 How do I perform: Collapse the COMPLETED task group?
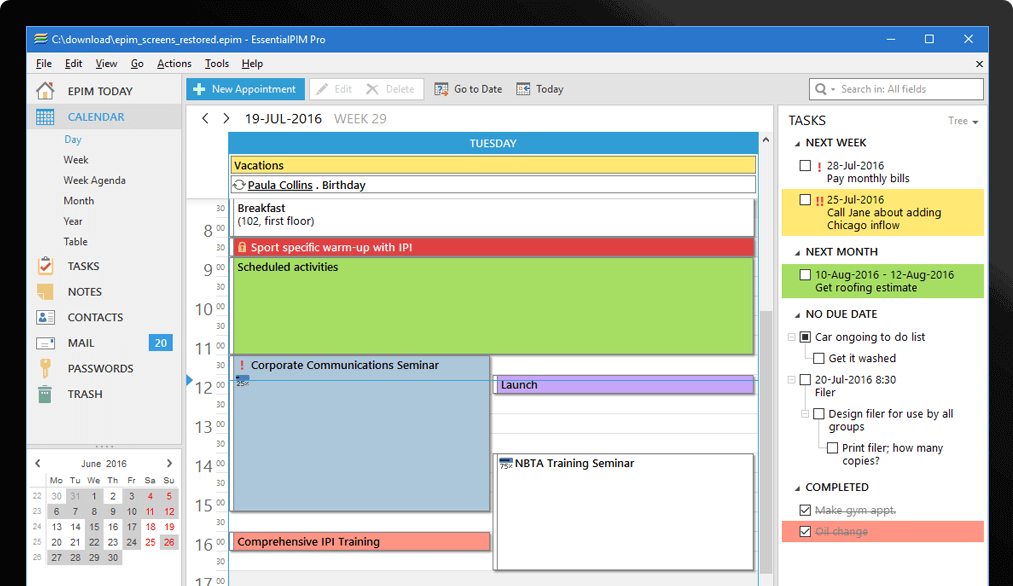click(797, 488)
